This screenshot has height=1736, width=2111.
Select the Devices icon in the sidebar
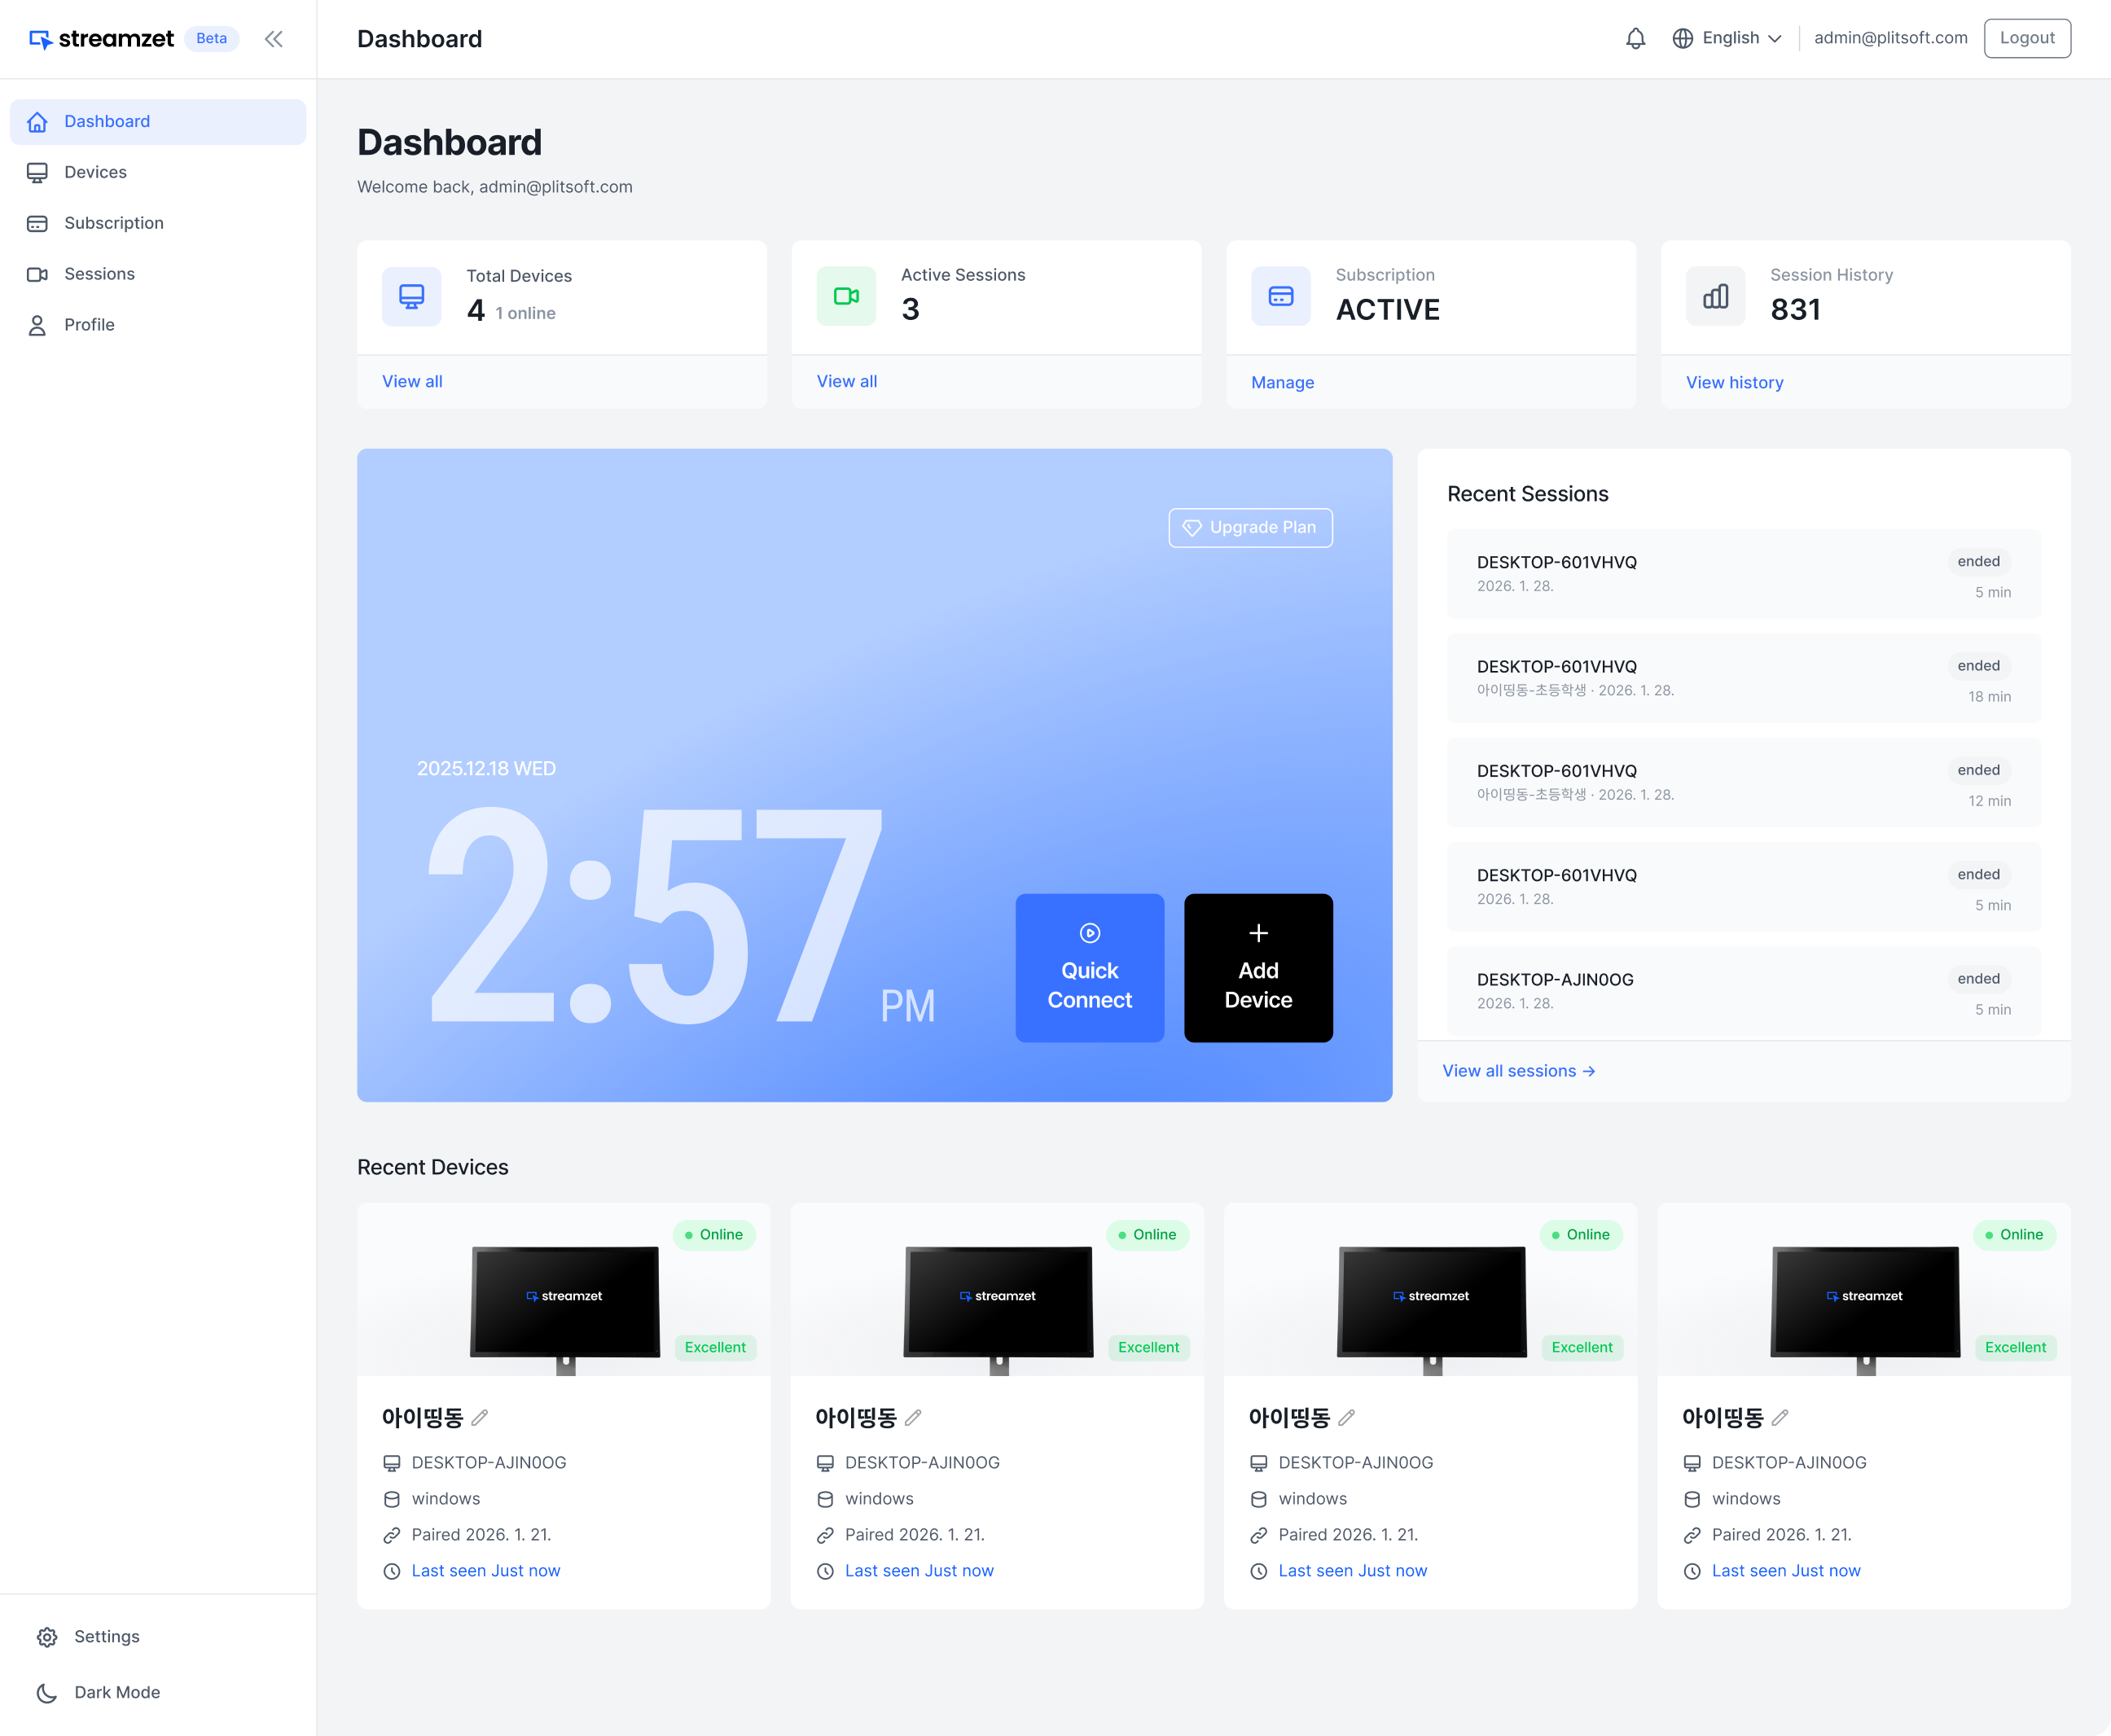(37, 172)
